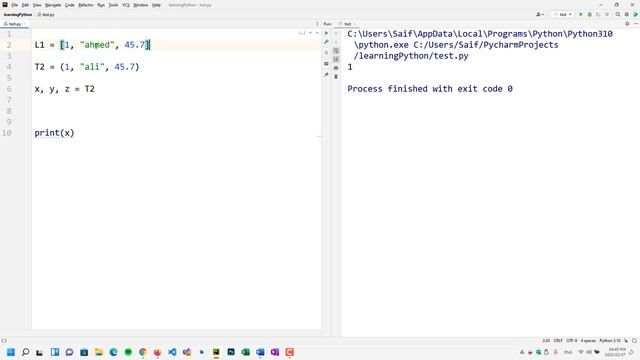Screen dimensions: 640x360
Task: Click the UTF-8 encoding in status bar
Action: (x=572, y=340)
